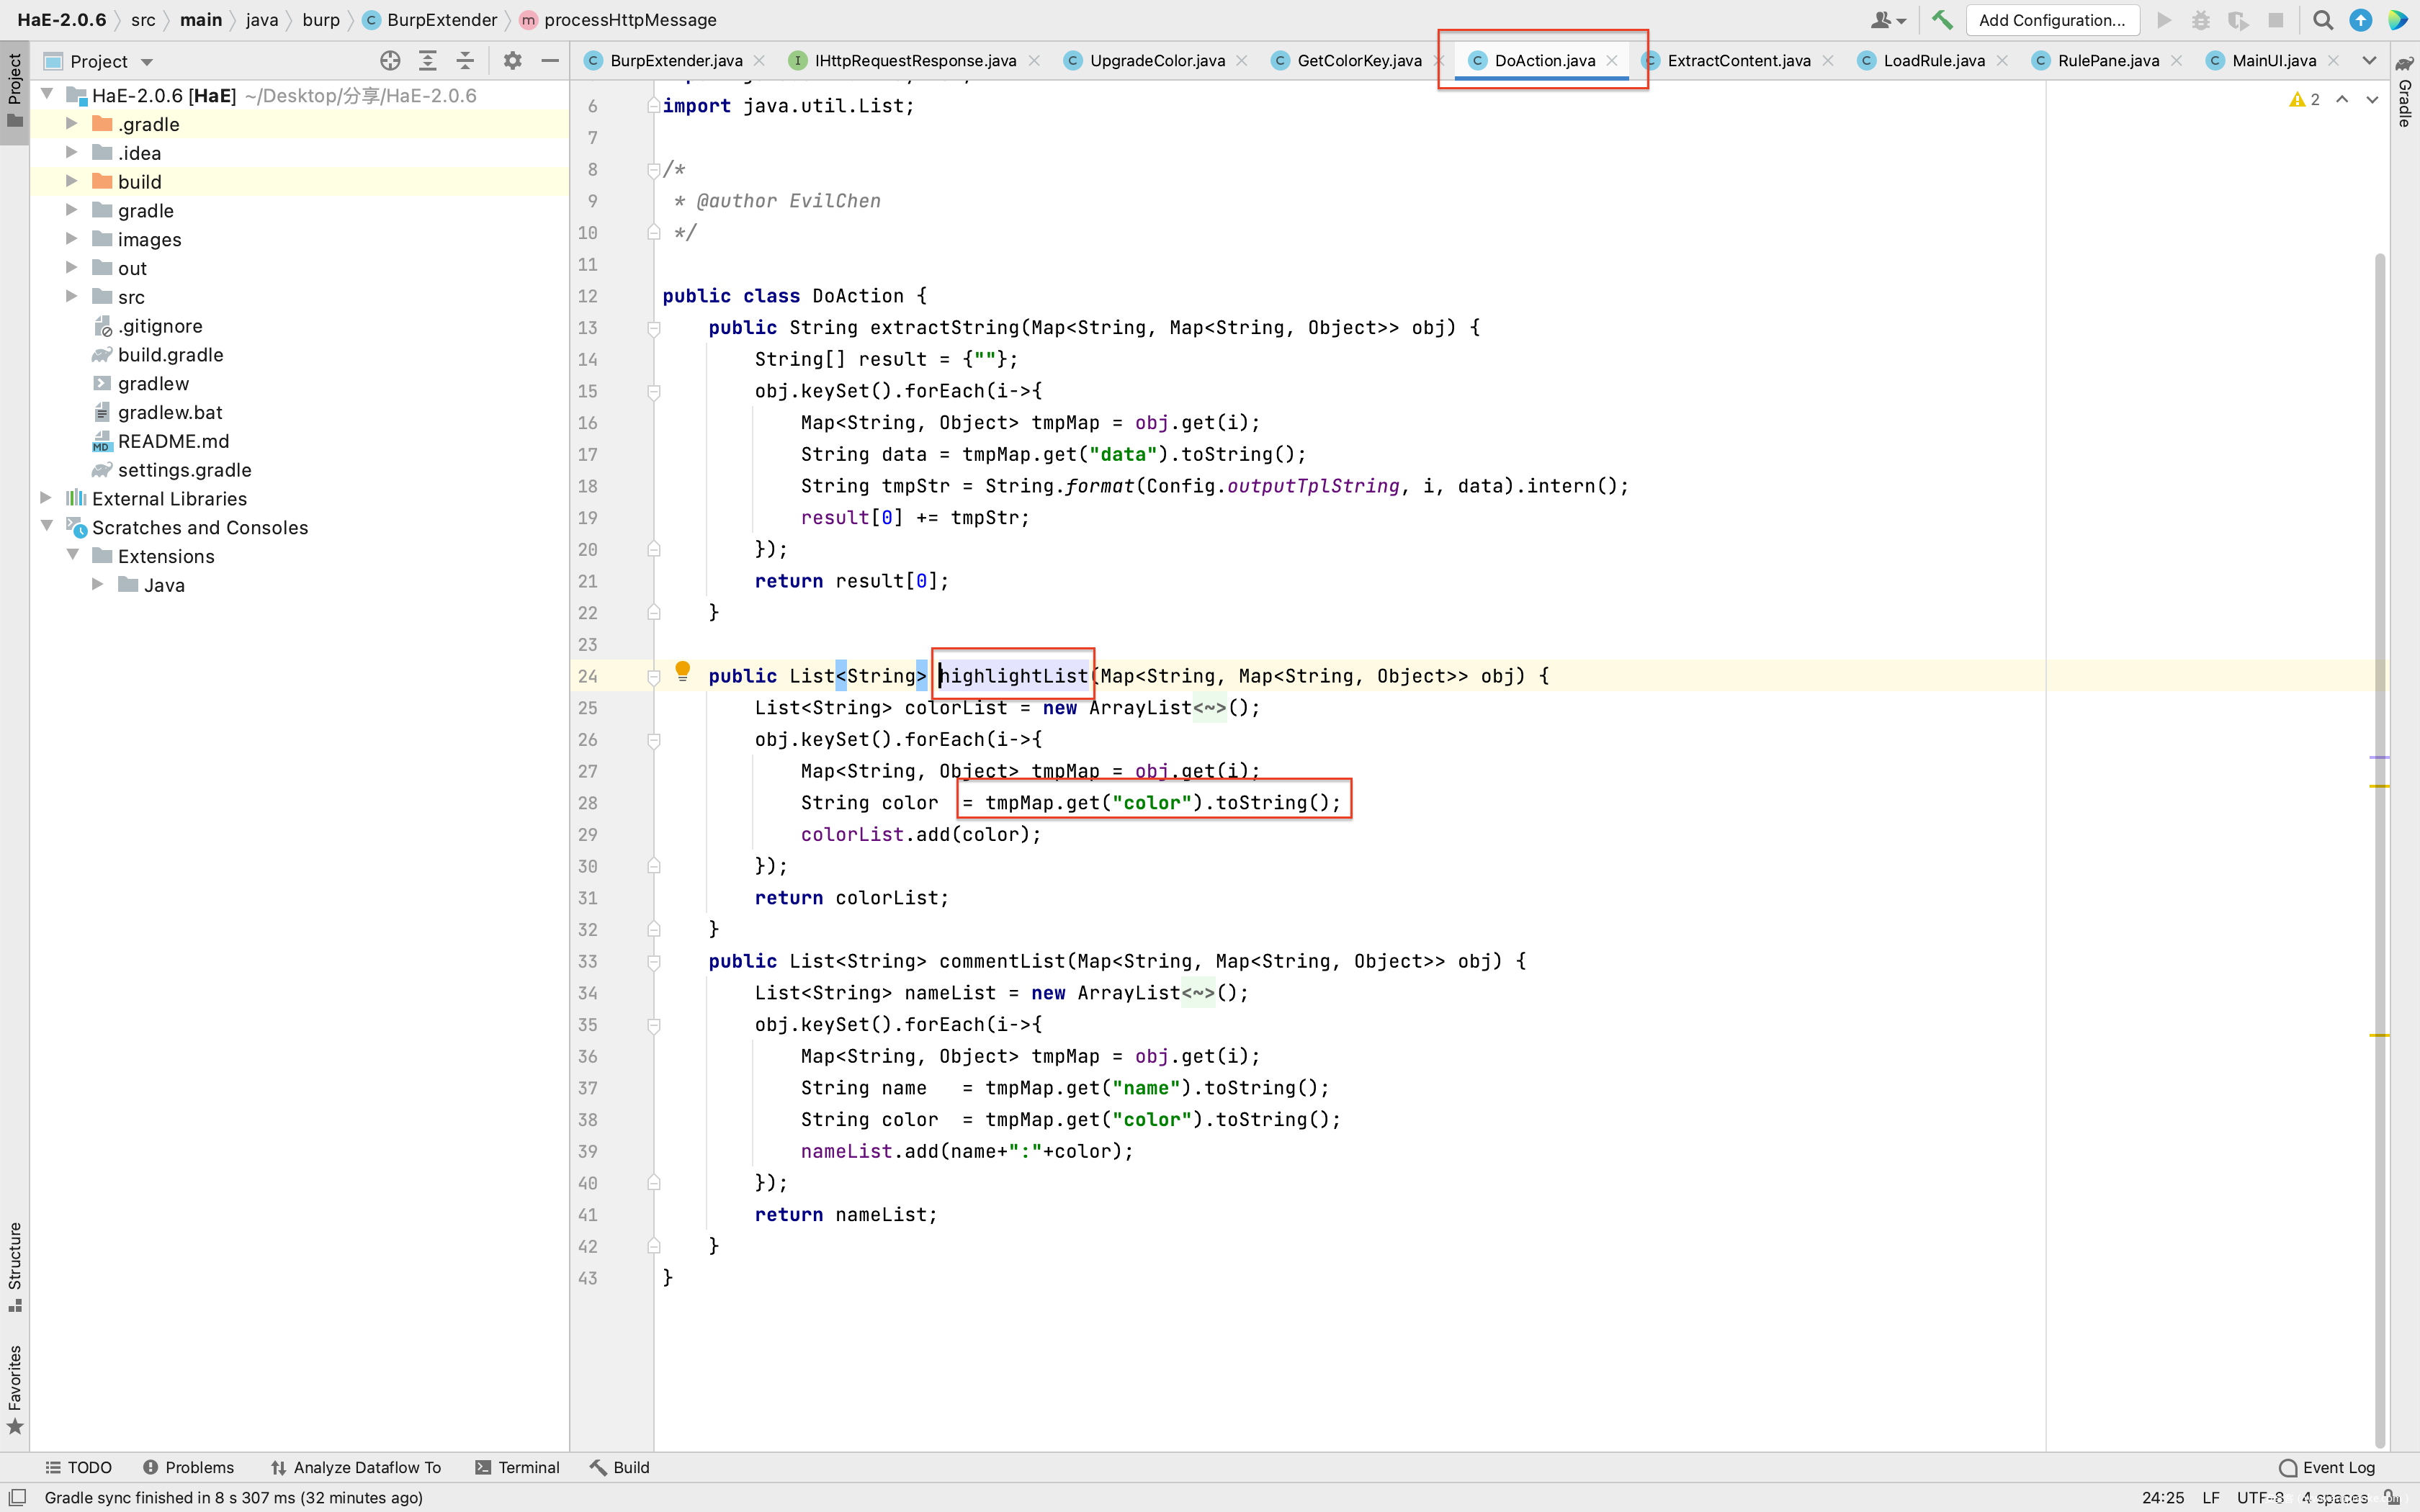This screenshot has height=1512, width=2420.
Task: Toggle the Structure tool window
Action: click(x=15, y=1265)
